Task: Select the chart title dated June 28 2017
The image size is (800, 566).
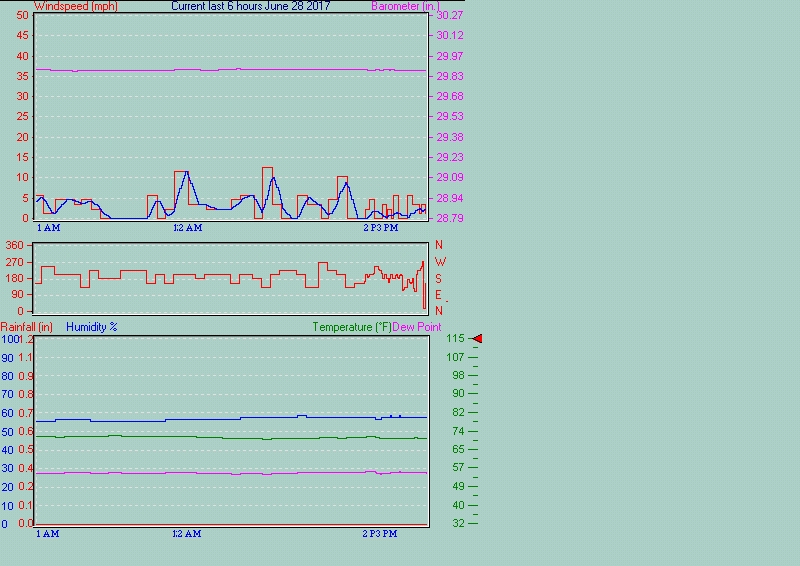Action: (x=250, y=6)
